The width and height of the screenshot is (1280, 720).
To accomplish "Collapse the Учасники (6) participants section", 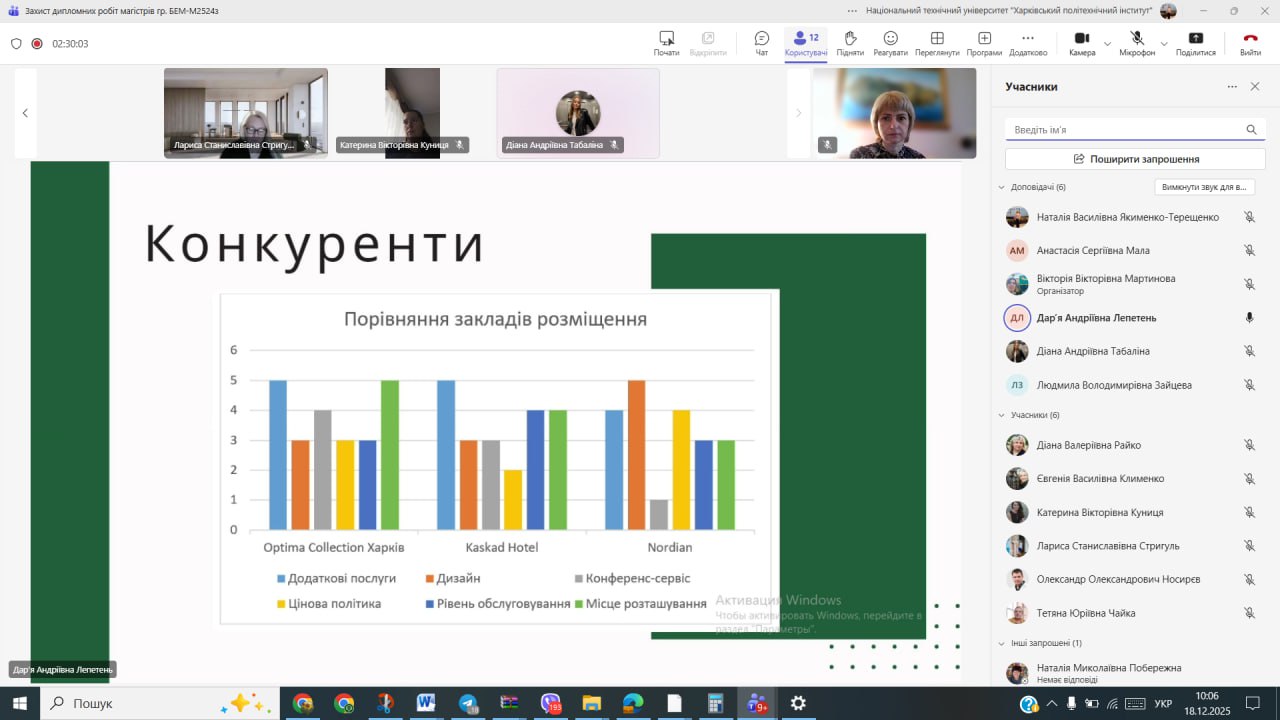I will click(1002, 415).
